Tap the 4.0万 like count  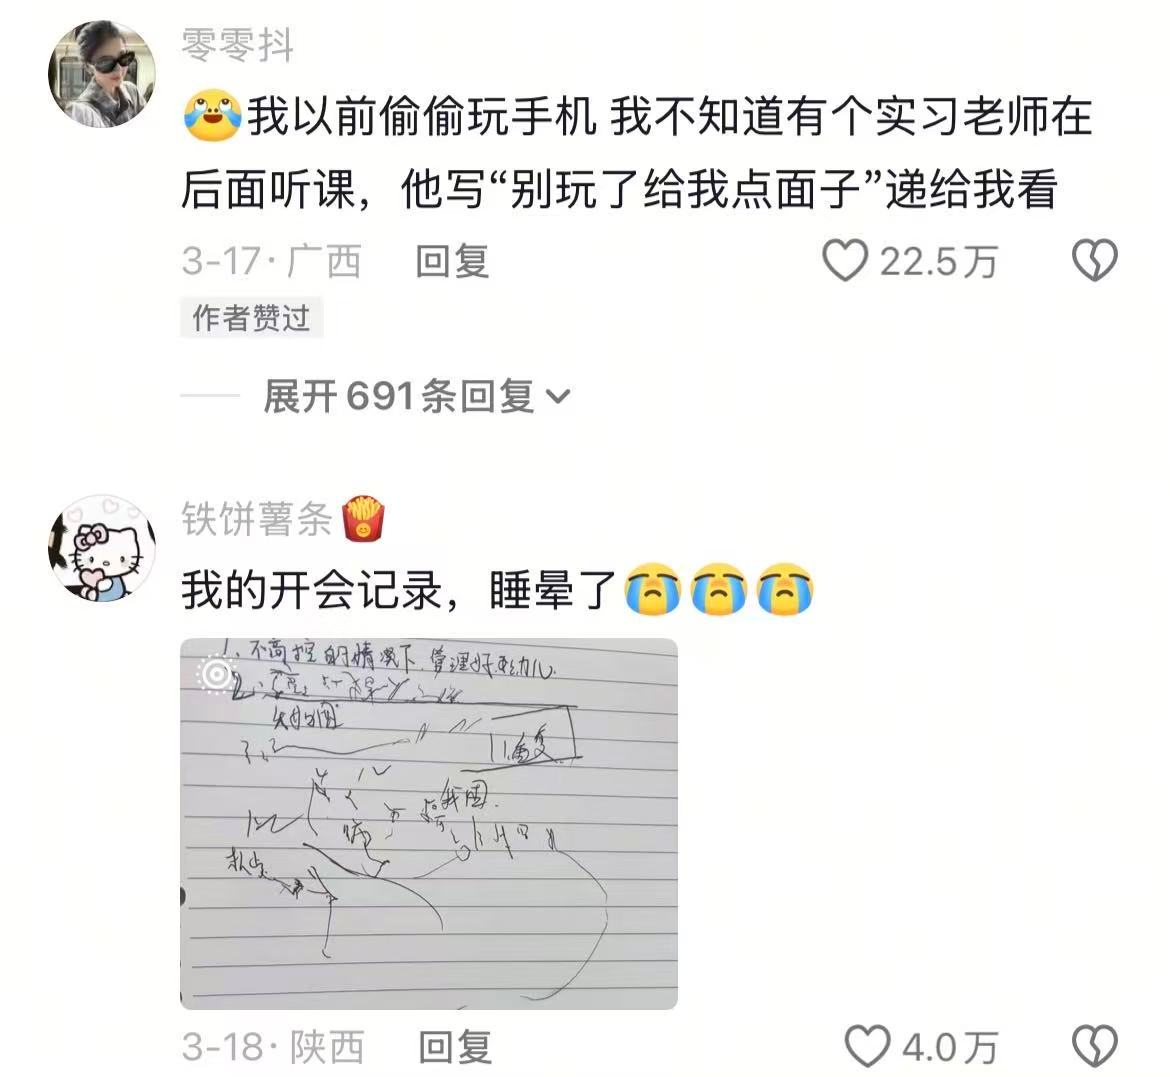pos(950,1046)
